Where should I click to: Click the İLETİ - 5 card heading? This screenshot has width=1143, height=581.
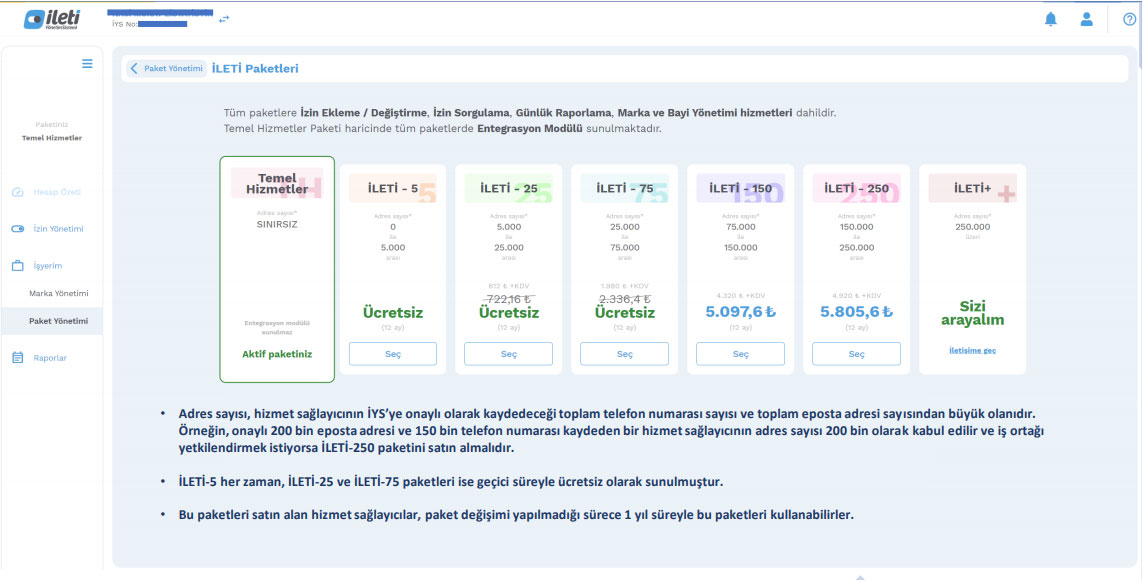(393, 189)
